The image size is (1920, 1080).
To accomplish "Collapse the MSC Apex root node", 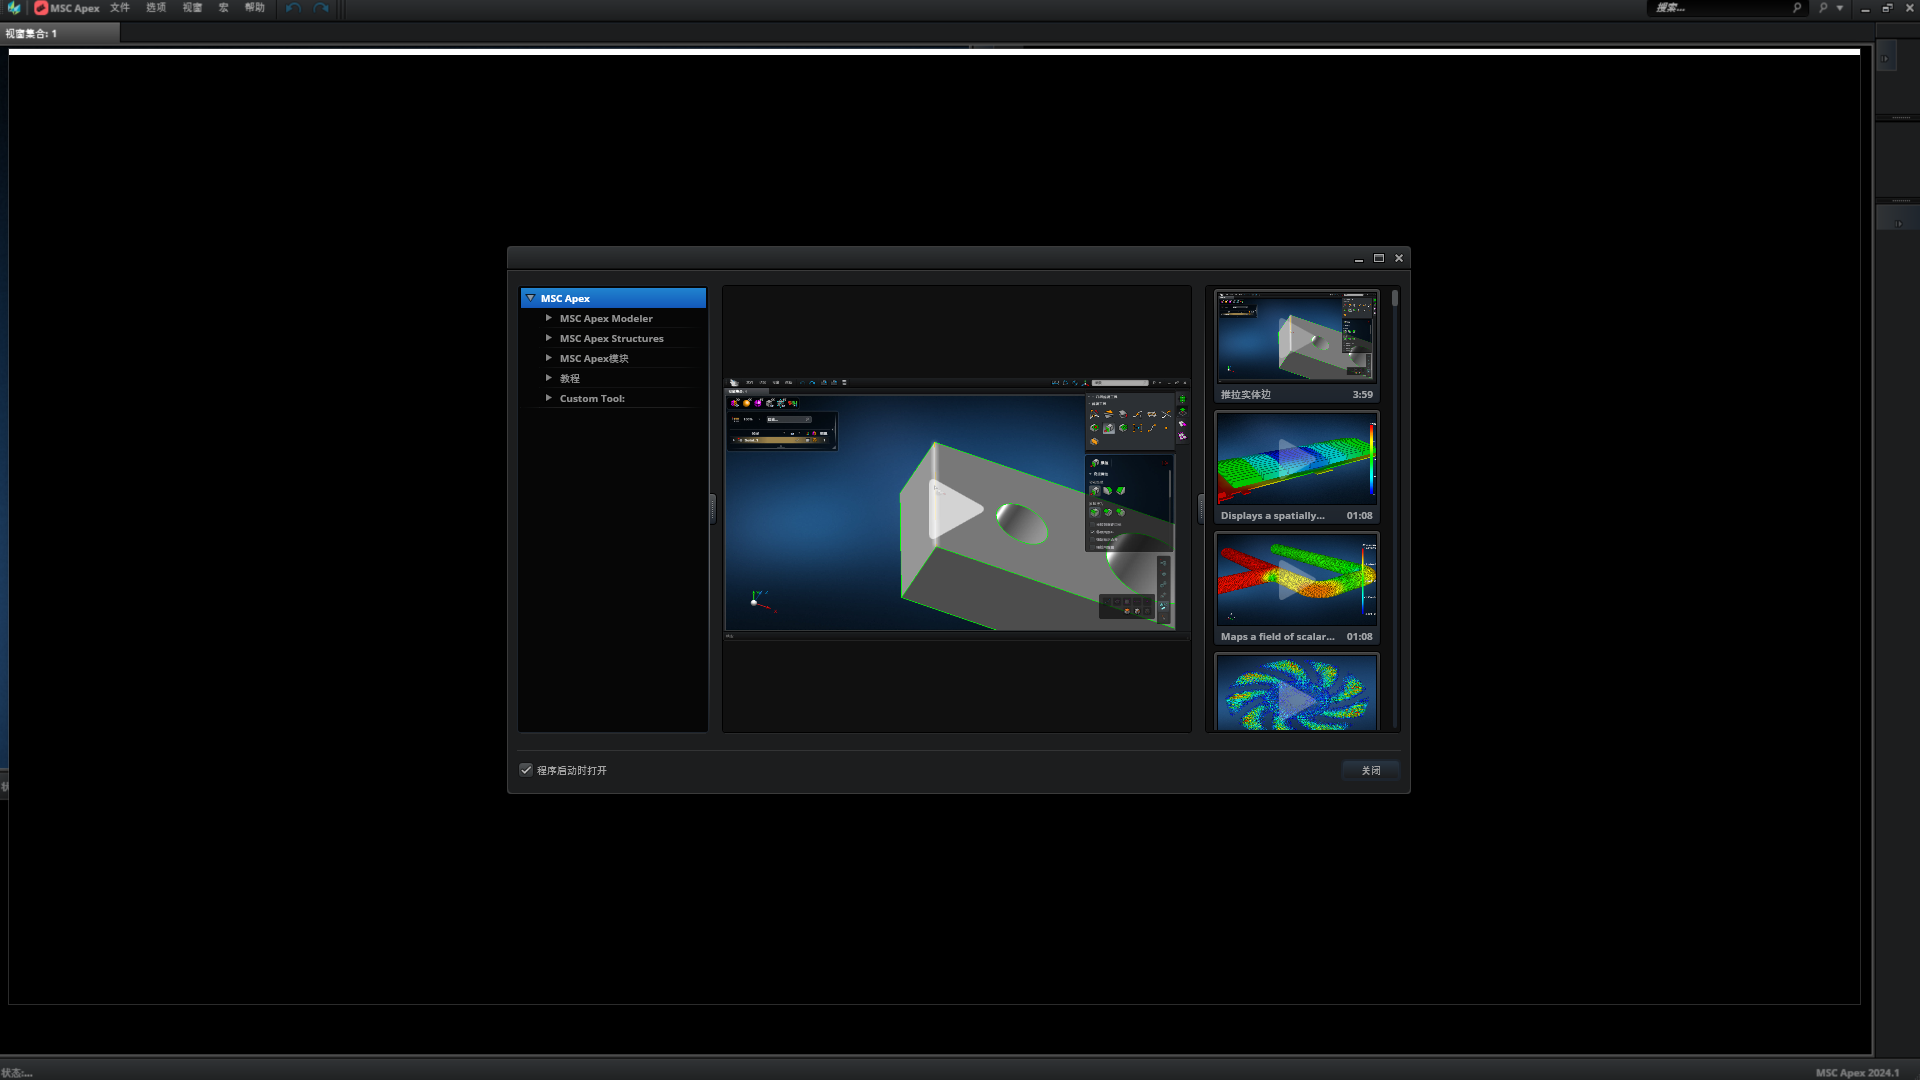I will pyautogui.click(x=531, y=298).
